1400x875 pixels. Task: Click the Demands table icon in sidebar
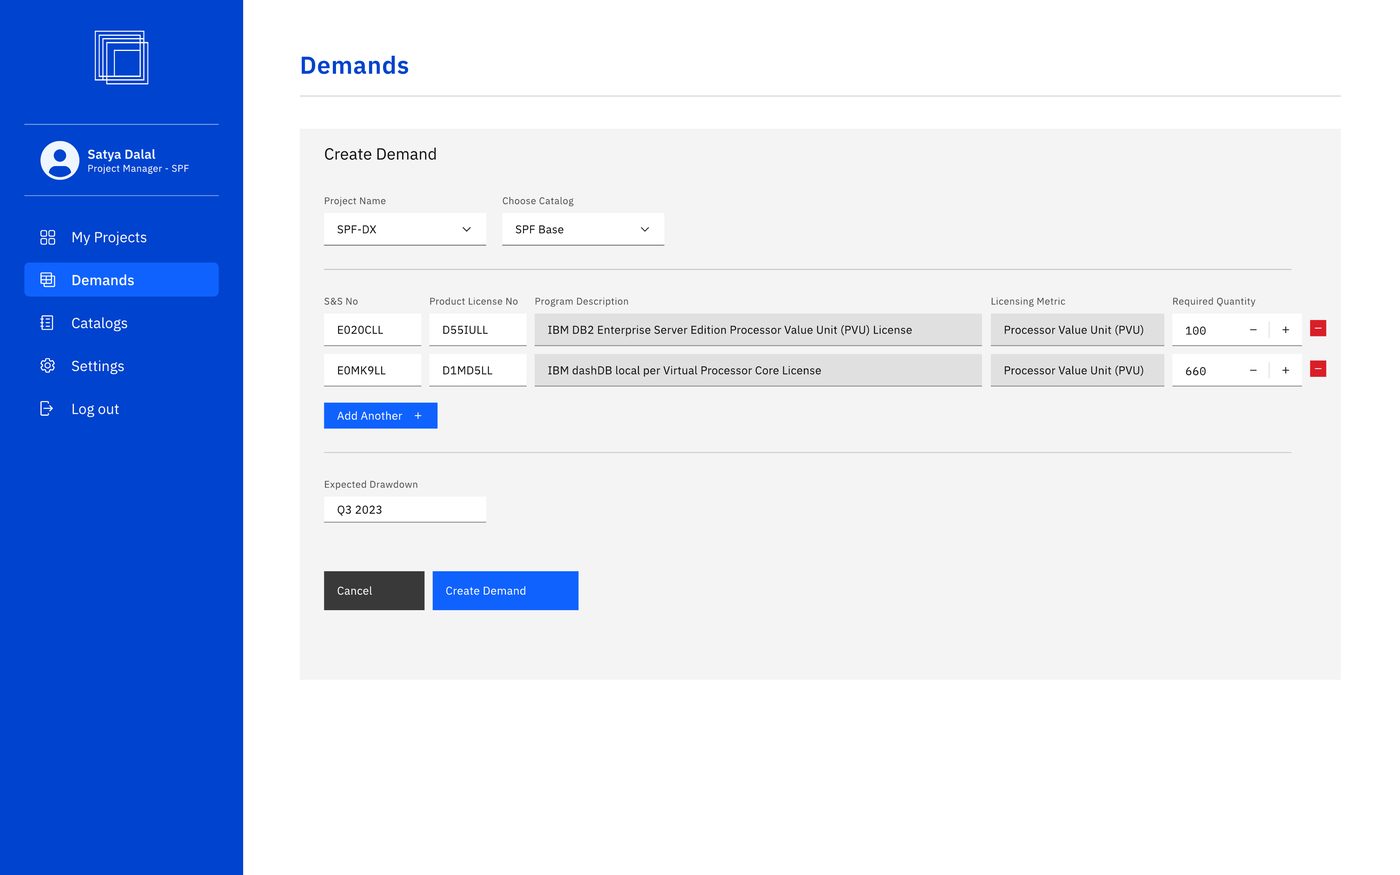click(x=47, y=280)
